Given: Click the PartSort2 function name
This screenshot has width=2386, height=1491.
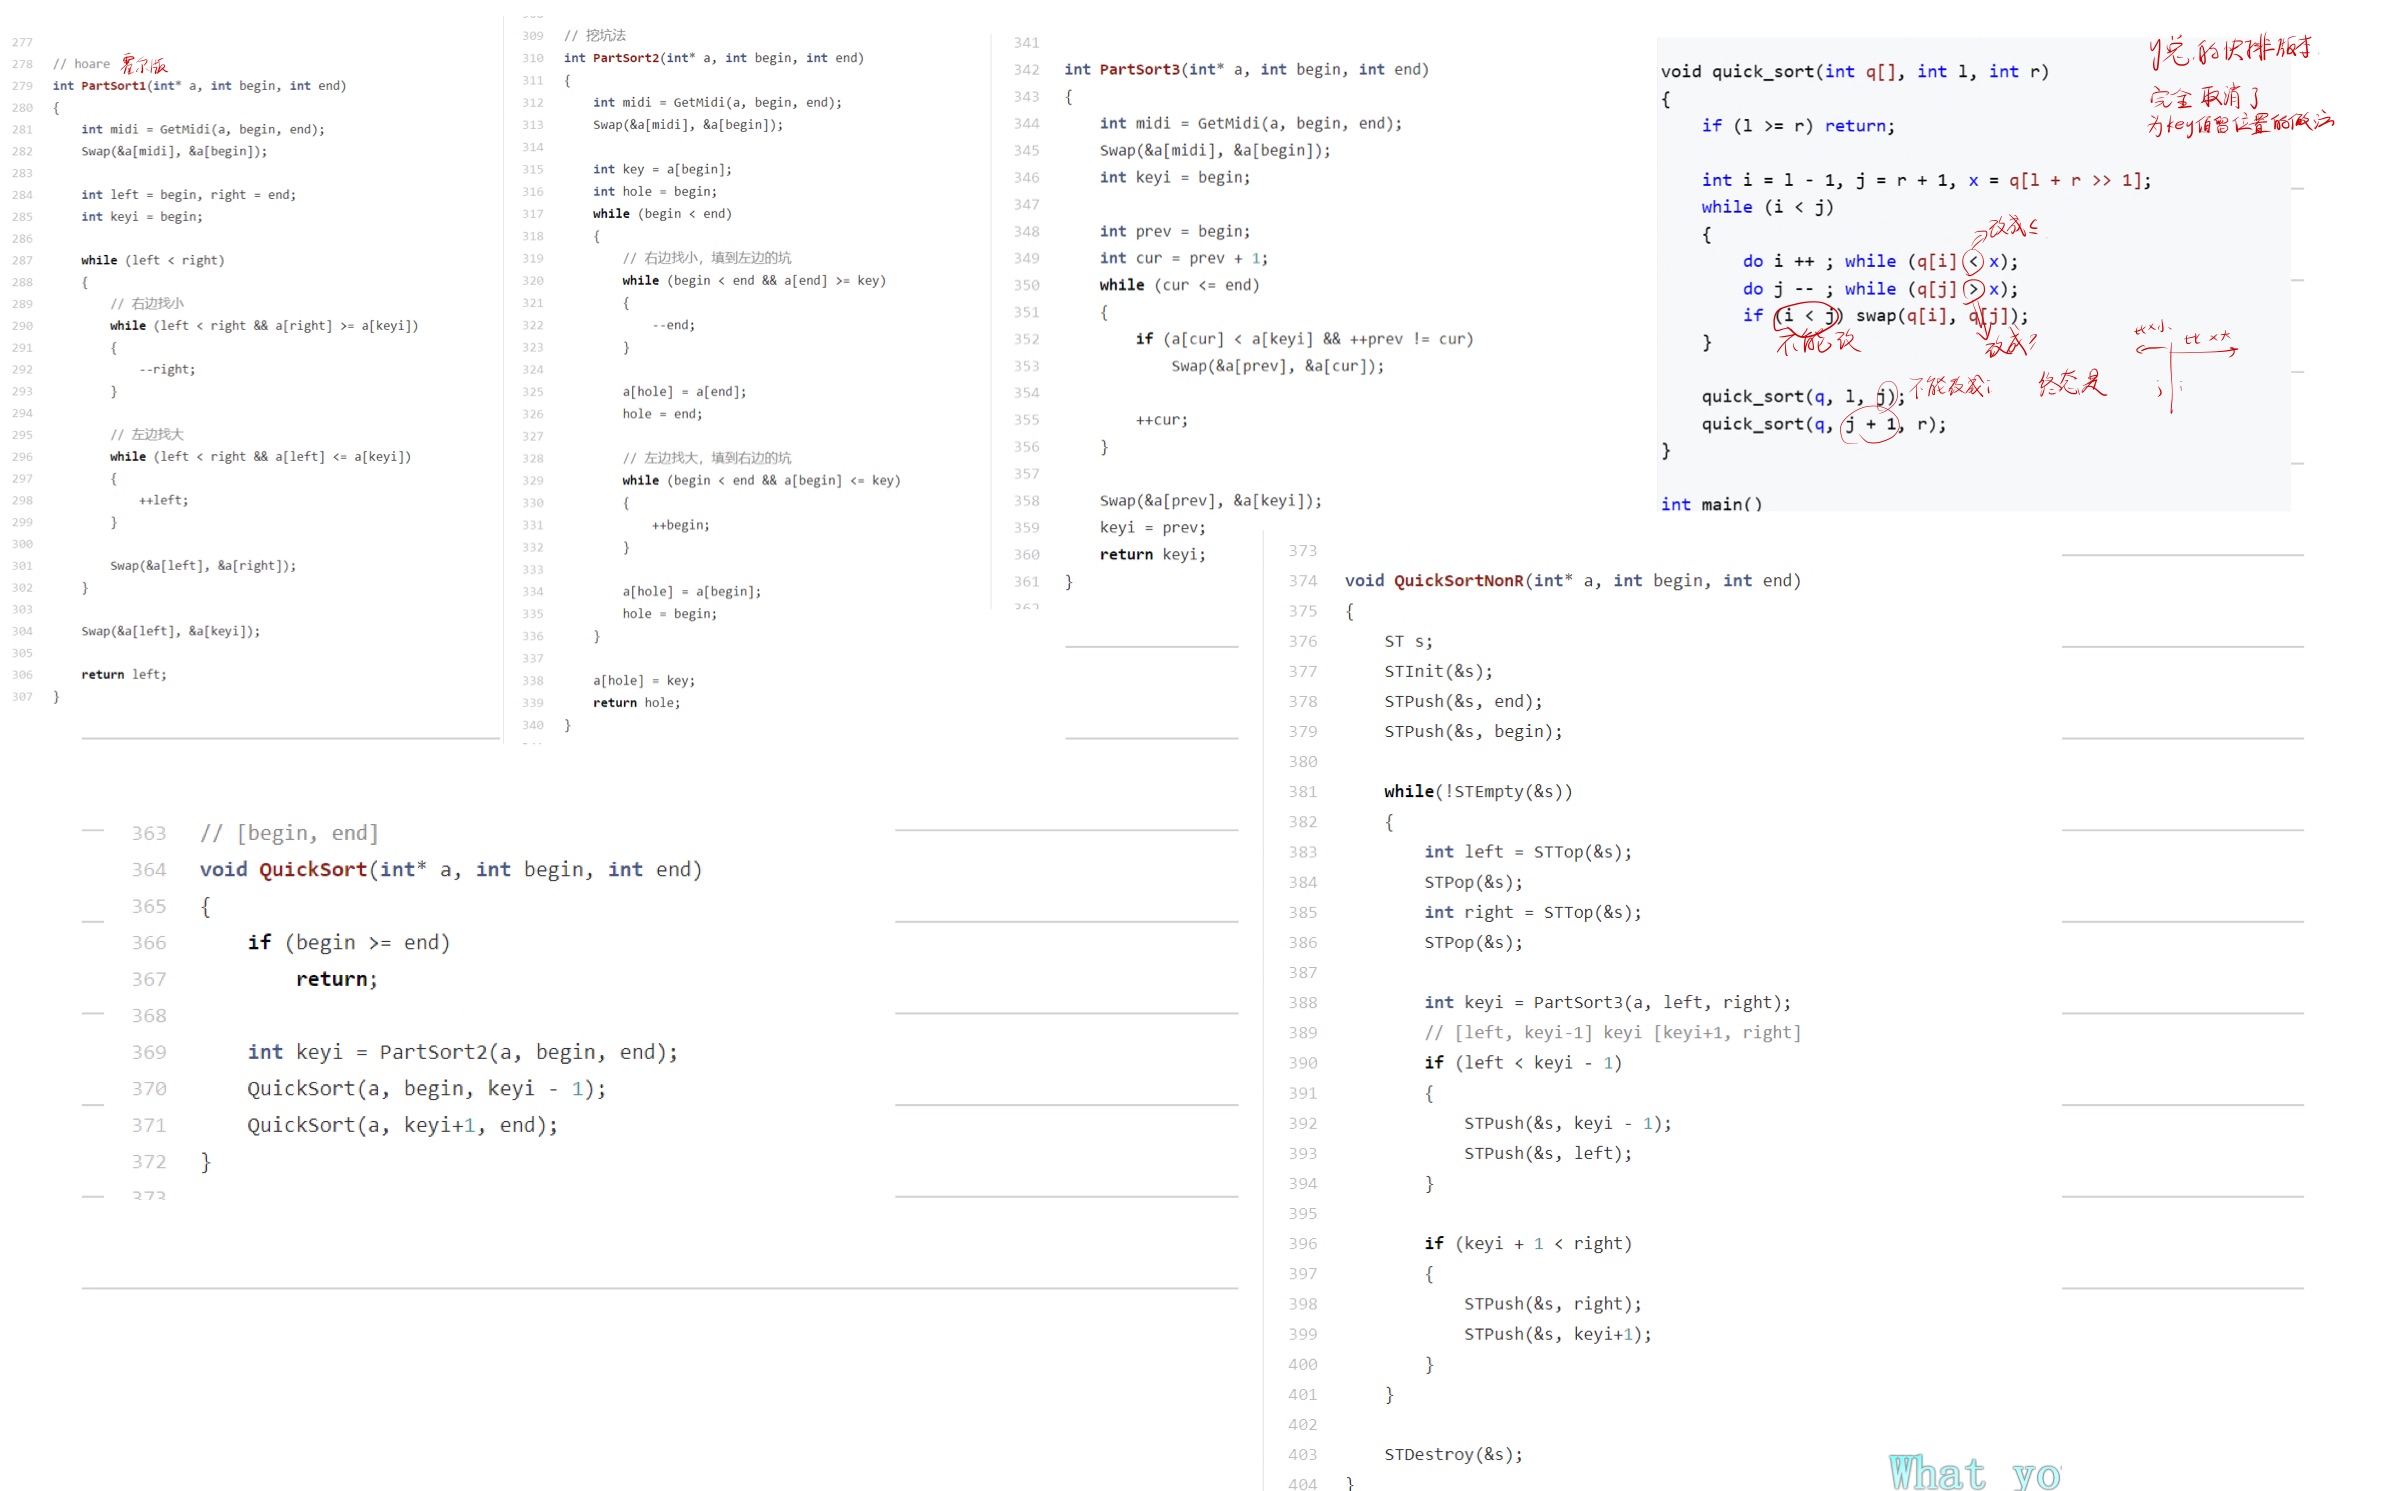Looking at the screenshot, I should [627, 58].
